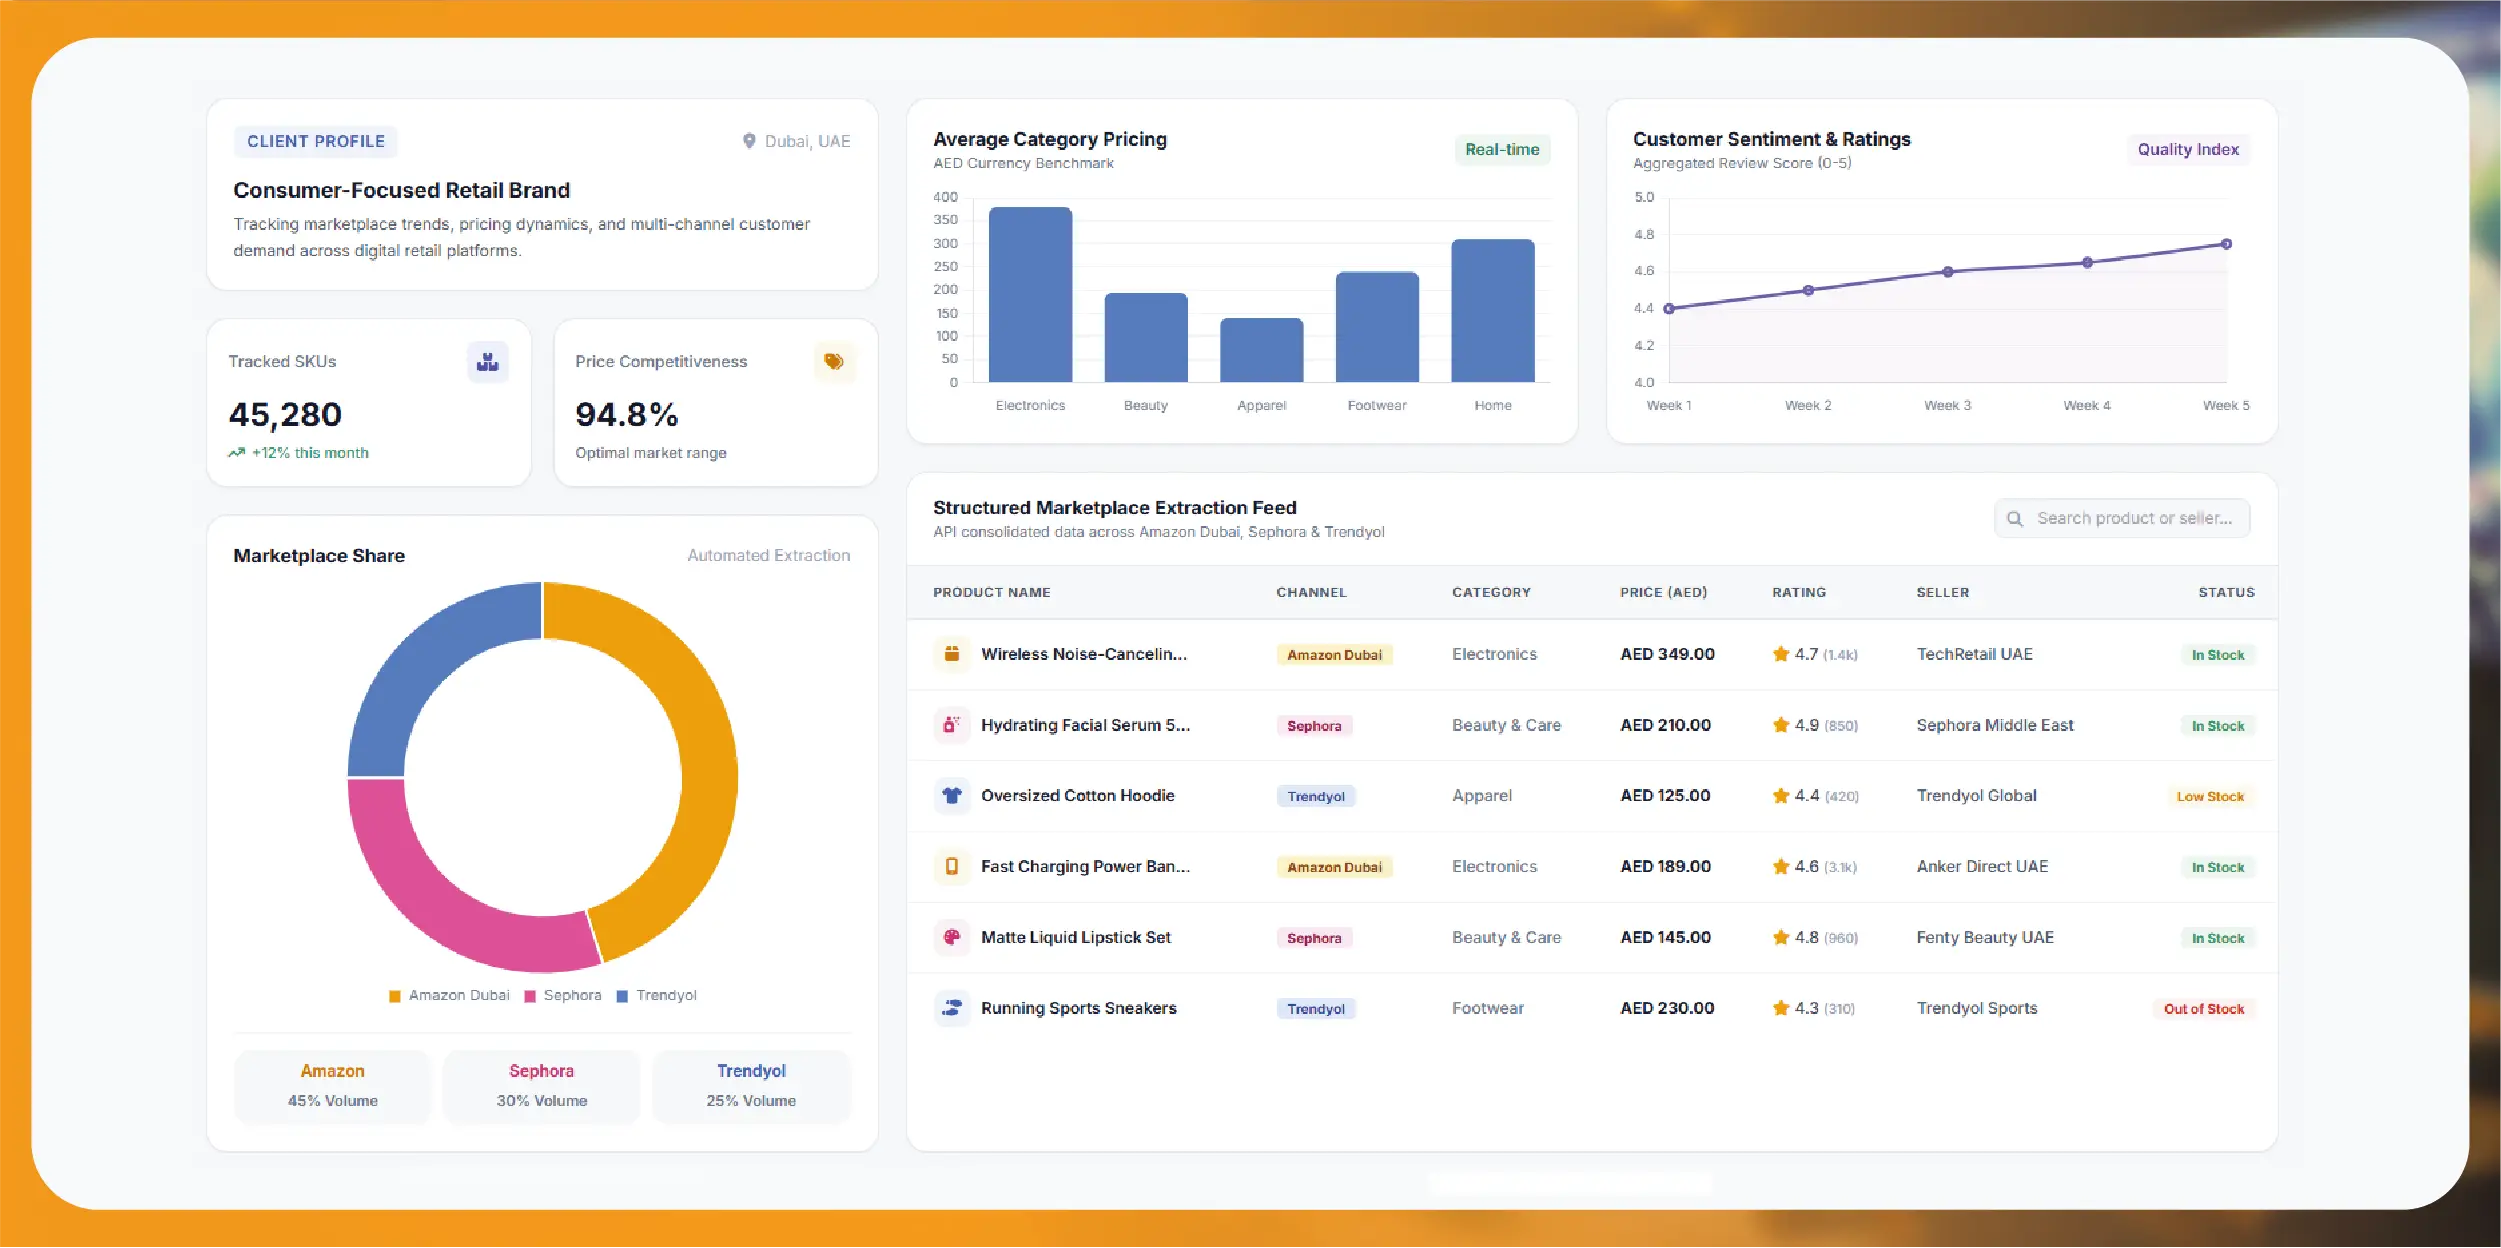Select the Sephora 30% Volume card

pyautogui.click(x=542, y=1086)
